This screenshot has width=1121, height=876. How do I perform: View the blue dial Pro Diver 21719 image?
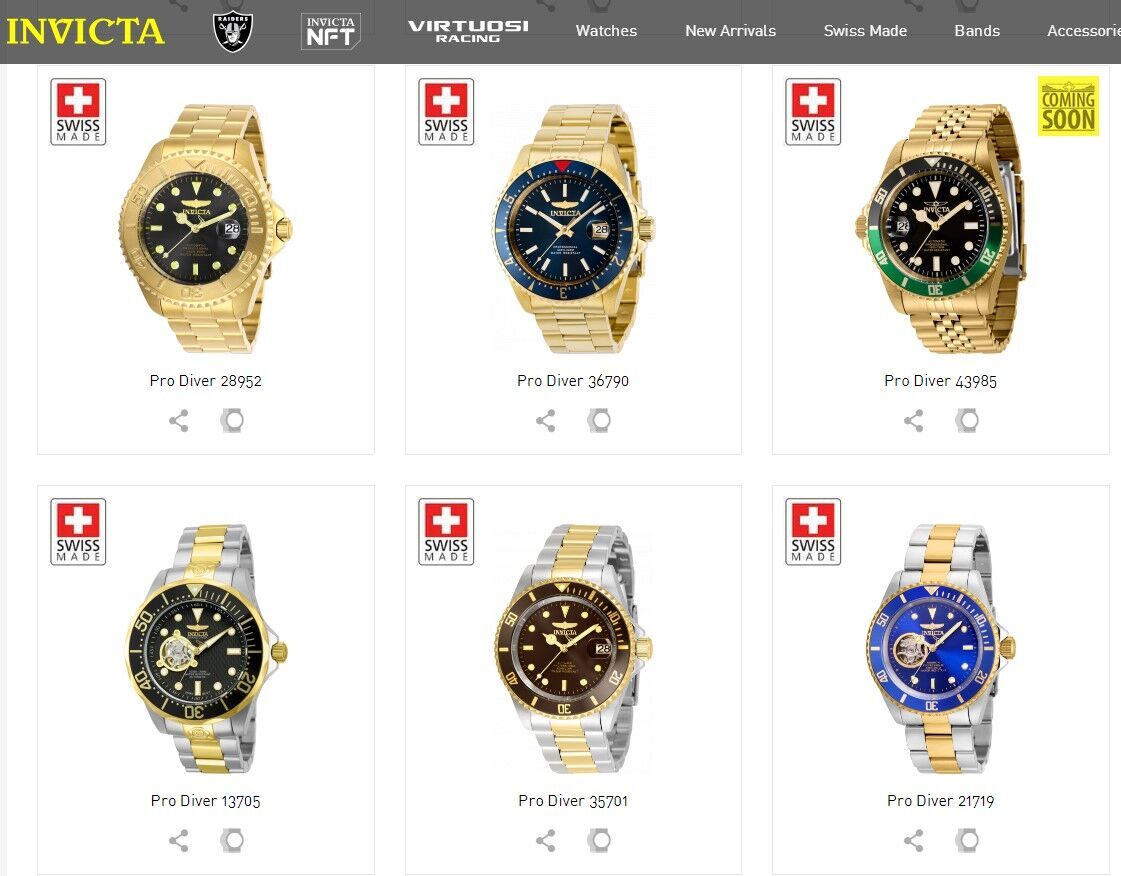coord(941,648)
